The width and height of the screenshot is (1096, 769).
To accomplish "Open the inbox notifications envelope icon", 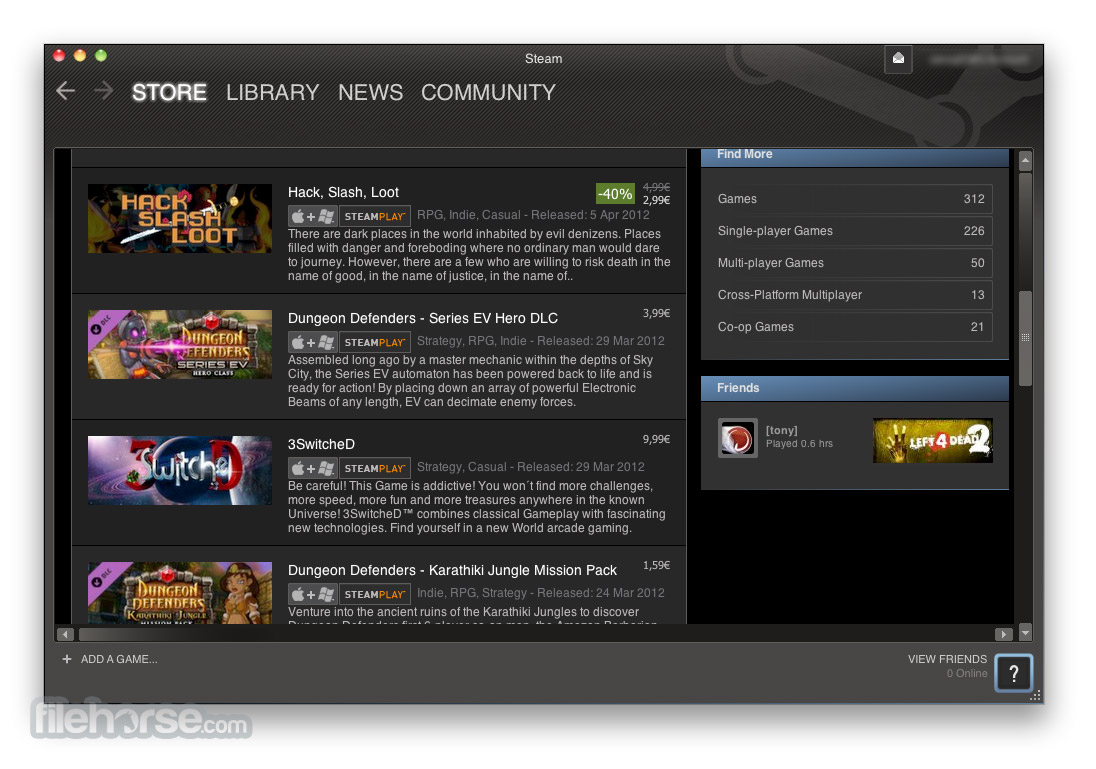I will [898, 59].
